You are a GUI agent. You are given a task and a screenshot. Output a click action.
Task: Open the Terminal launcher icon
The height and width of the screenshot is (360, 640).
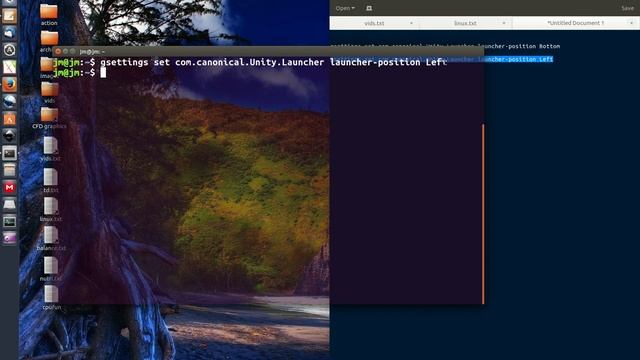[9, 153]
